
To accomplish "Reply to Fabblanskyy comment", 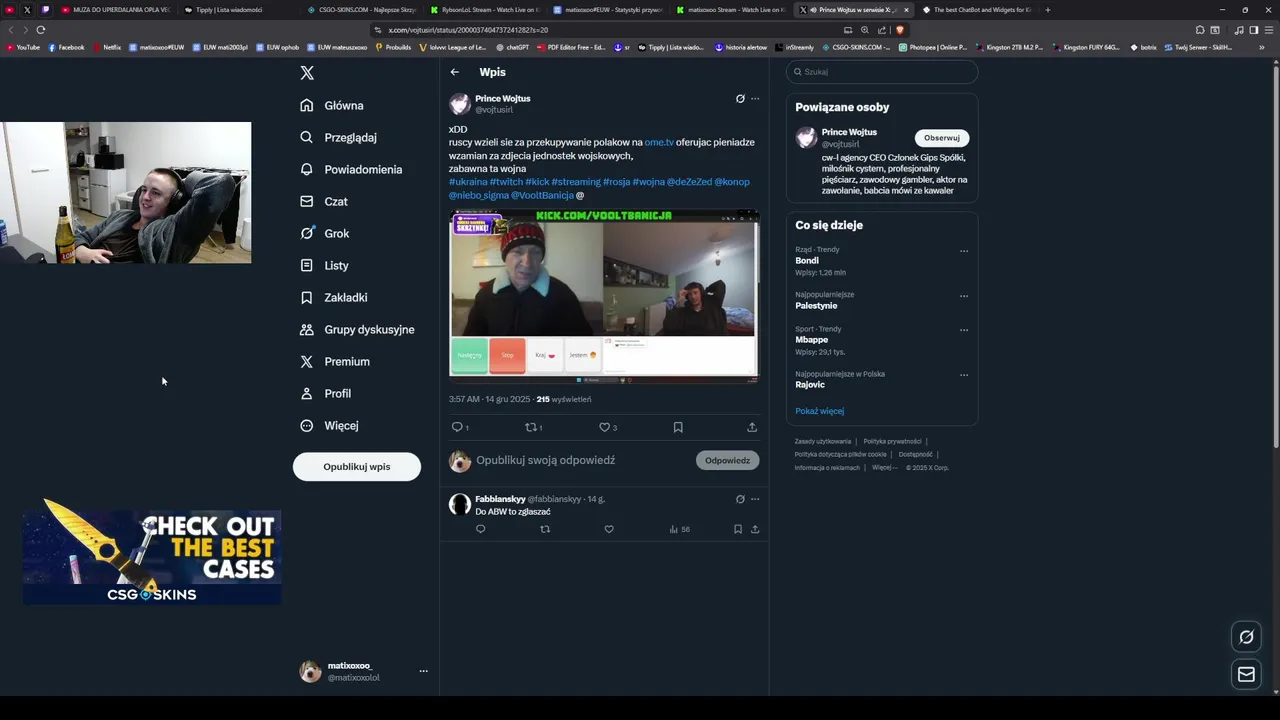I will tap(480, 529).
